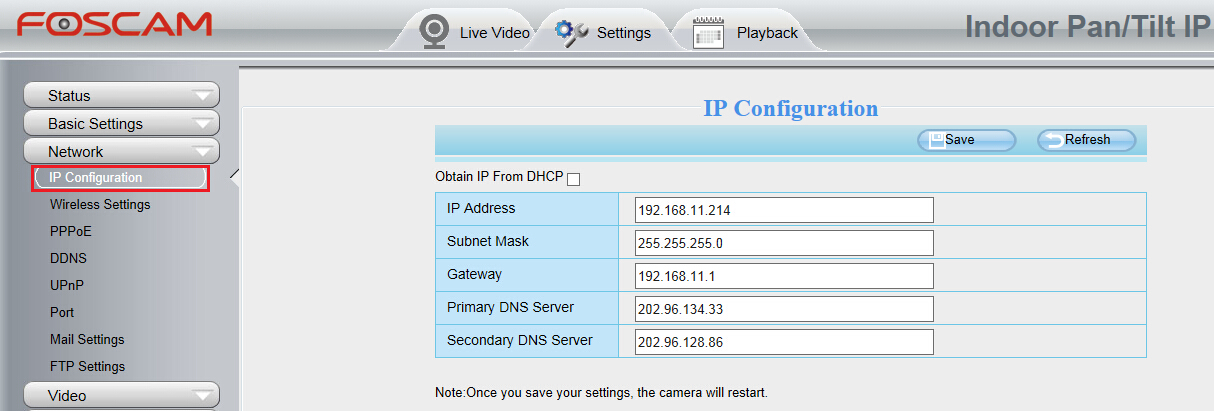Click the IP Address input field
Viewport: 1214px width, 411px height.
pyautogui.click(x=784, y=210)
